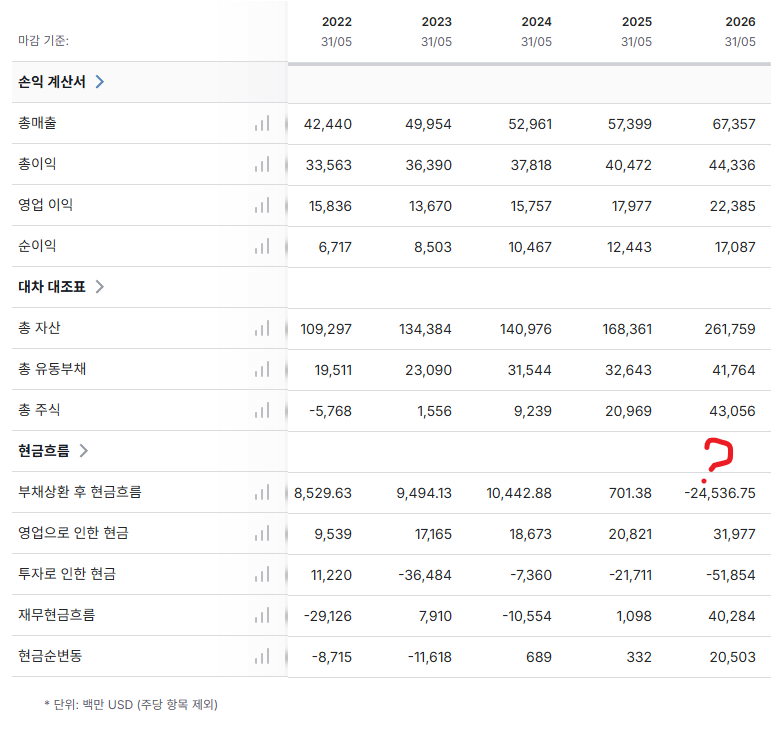The image size is (777, 743).
Task: Open chart icon for 총이익 row
Action: pos(262,164)
